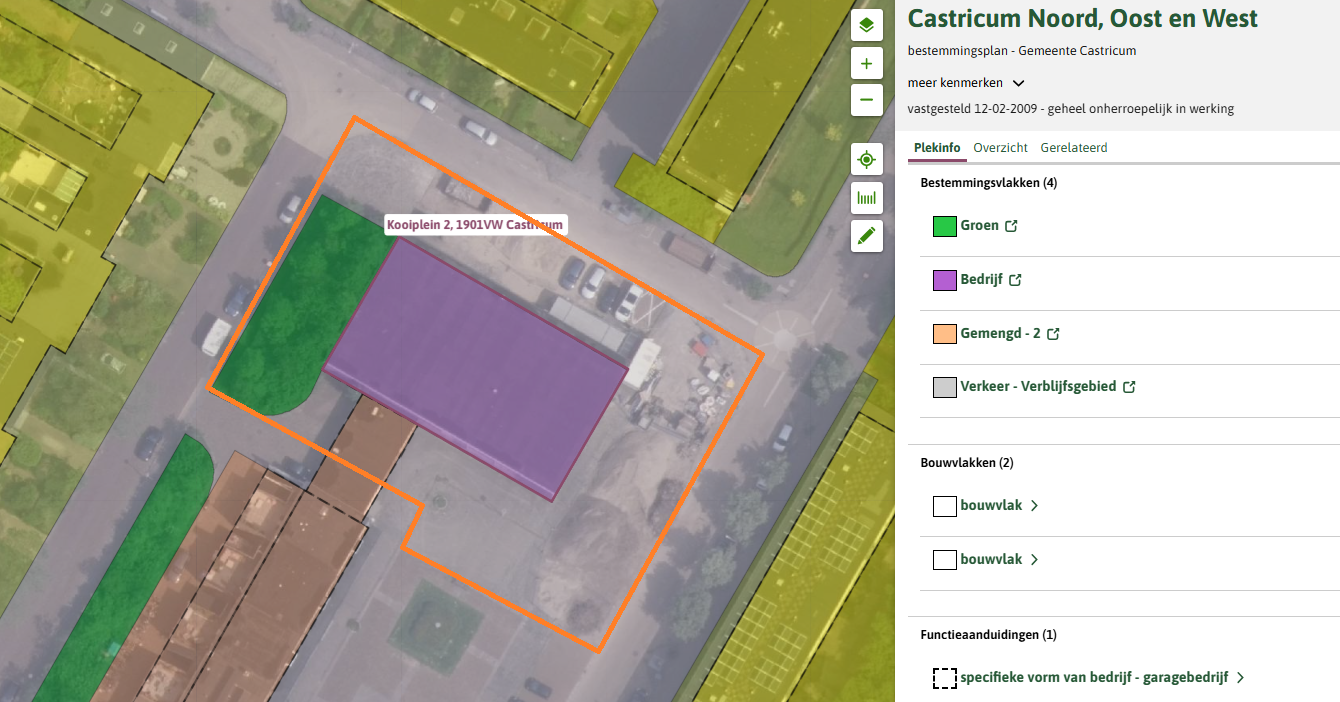Open external link icon next to Groen
1340x702 pixels.
[x=1011, y=226]
